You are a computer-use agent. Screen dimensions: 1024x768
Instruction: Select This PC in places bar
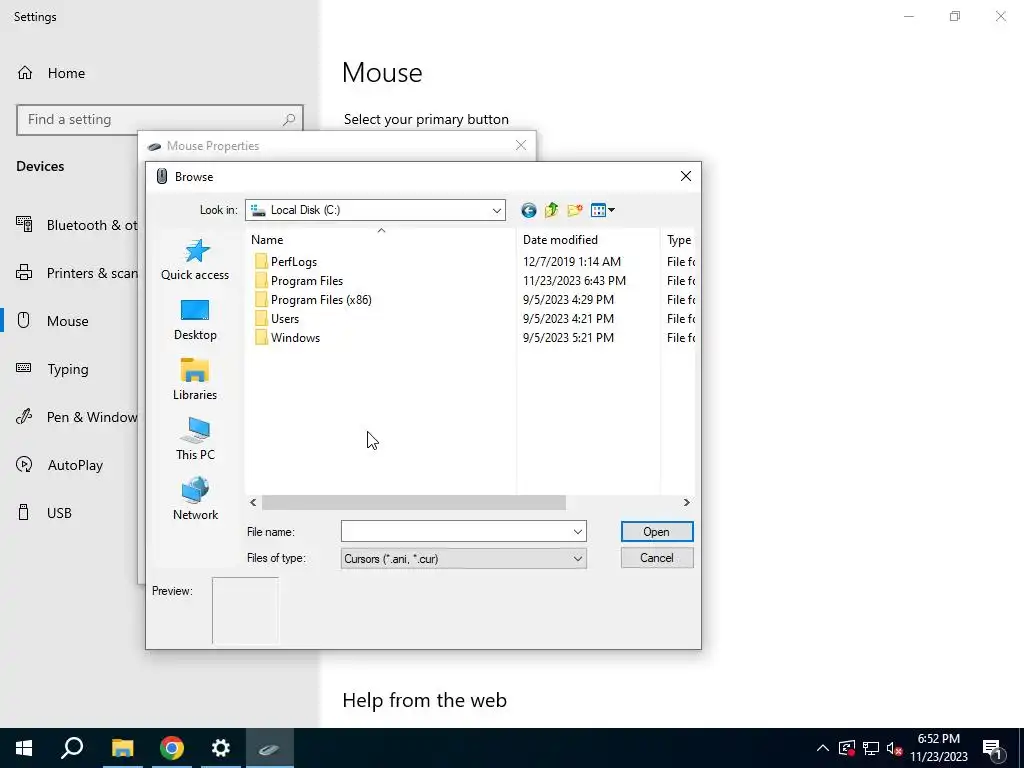pyautogui.click(x=195, y=440)
